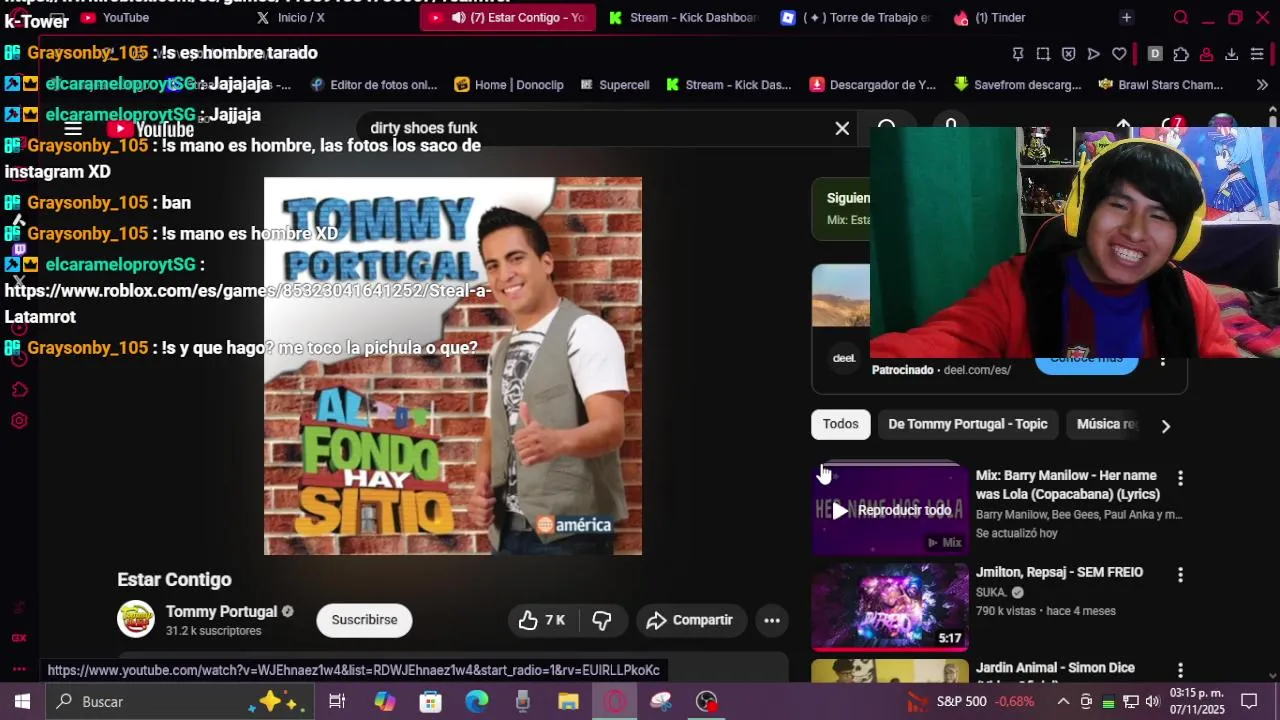
Task: Open Tommy Portugal channel avatar
Action: [136, 619]
